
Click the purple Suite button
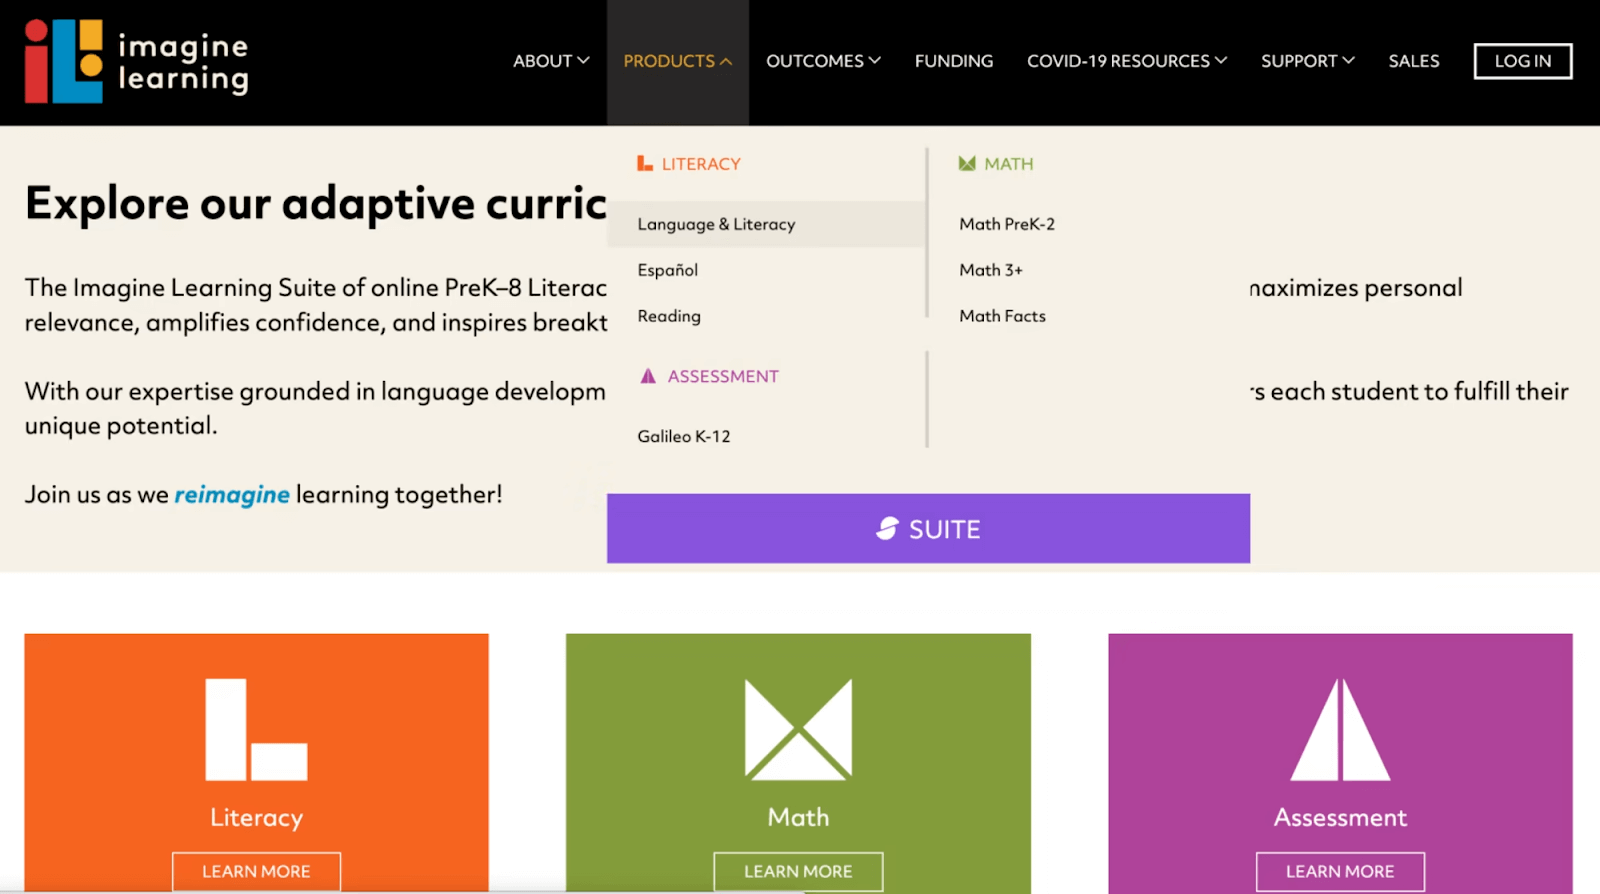(x=928, y=528)
